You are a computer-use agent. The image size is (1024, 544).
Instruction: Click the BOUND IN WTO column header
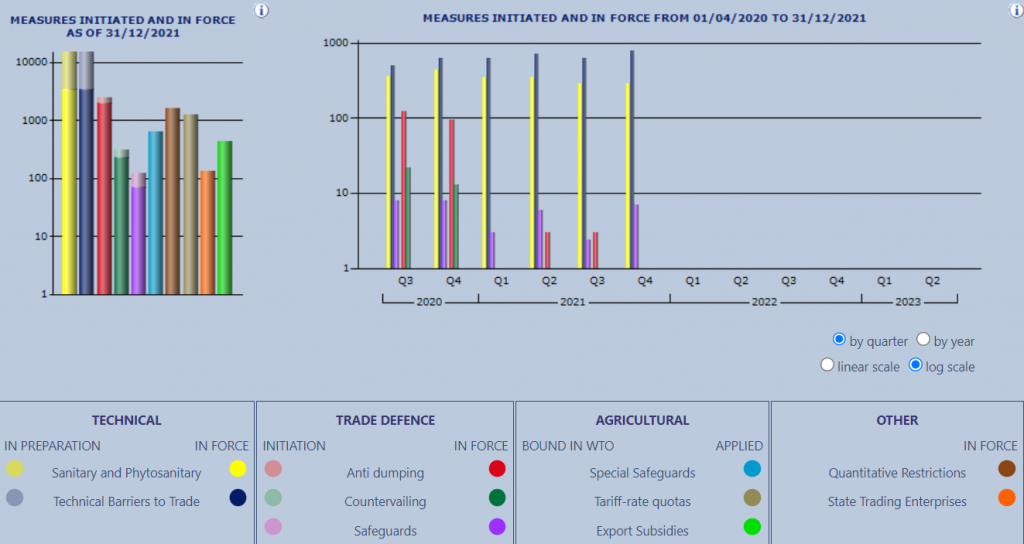pos(568,446)
